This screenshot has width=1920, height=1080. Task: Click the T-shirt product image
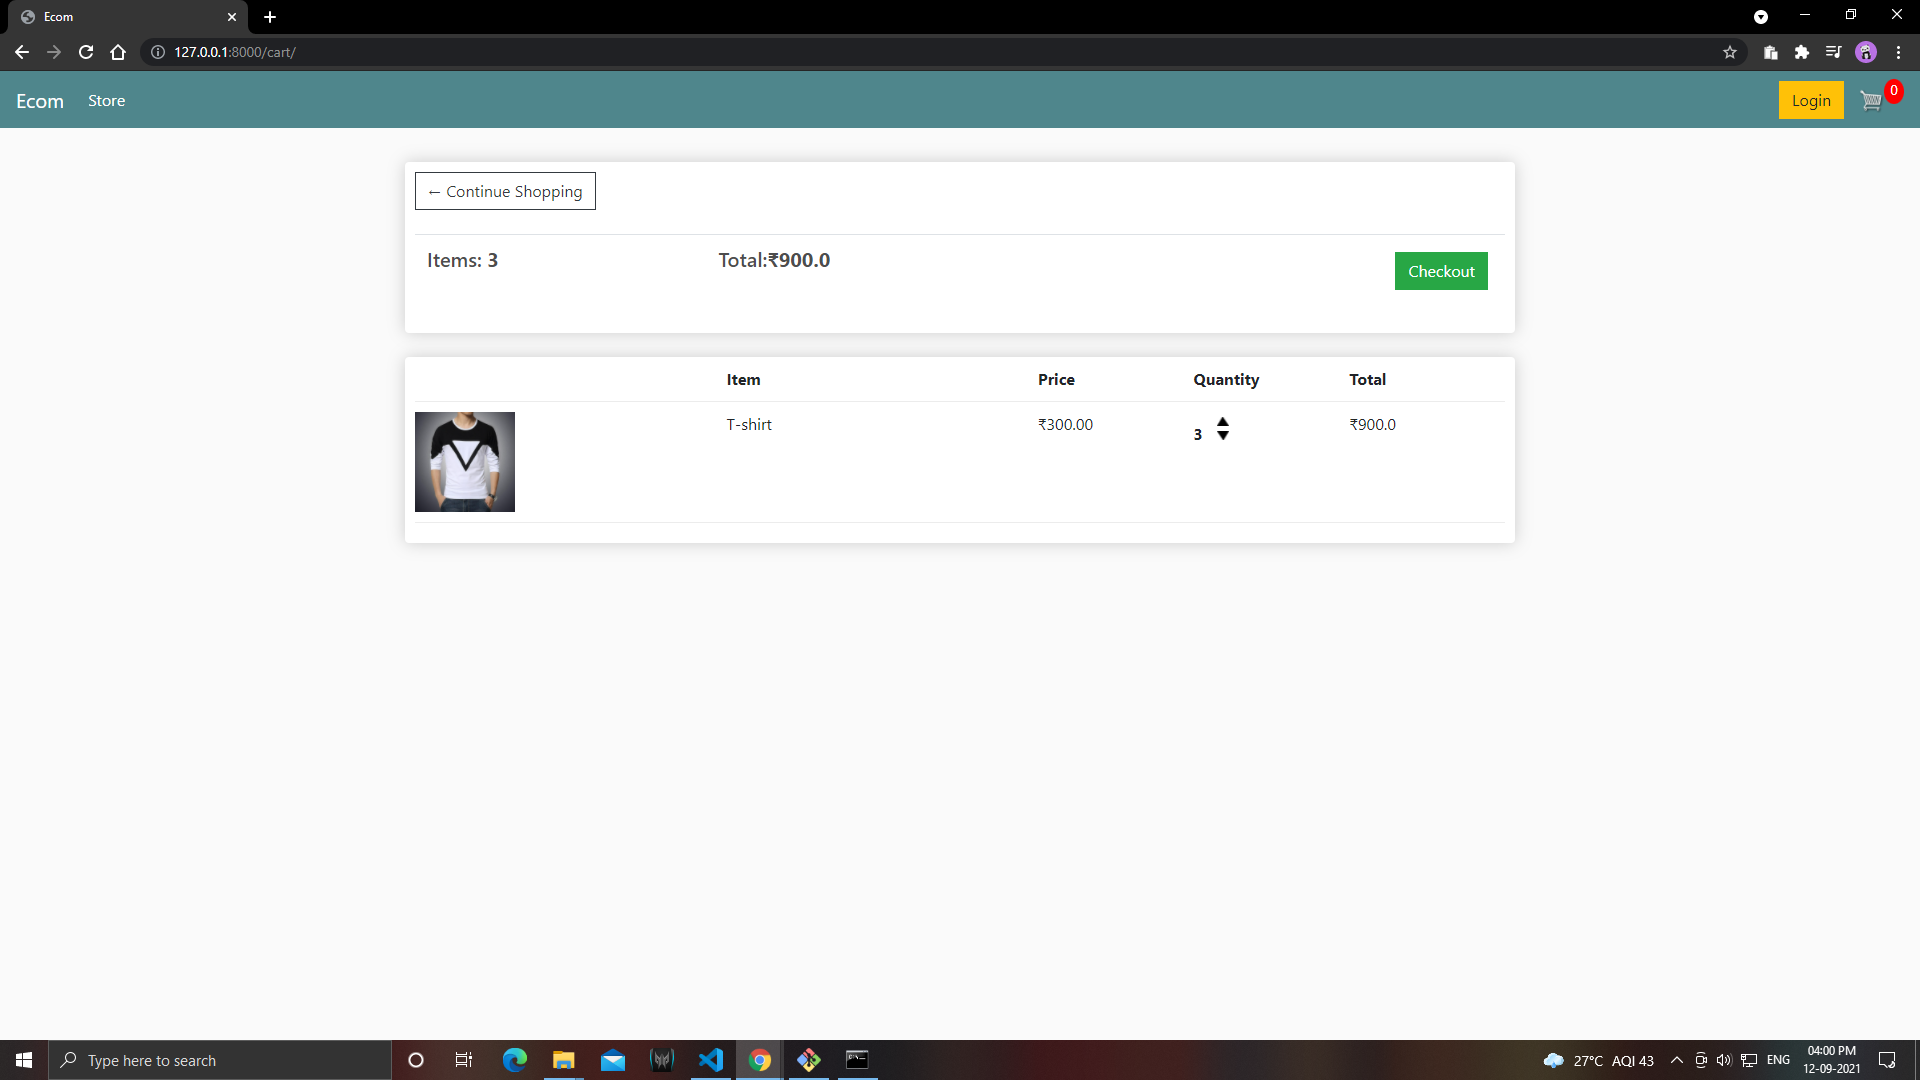click(464, 461)
